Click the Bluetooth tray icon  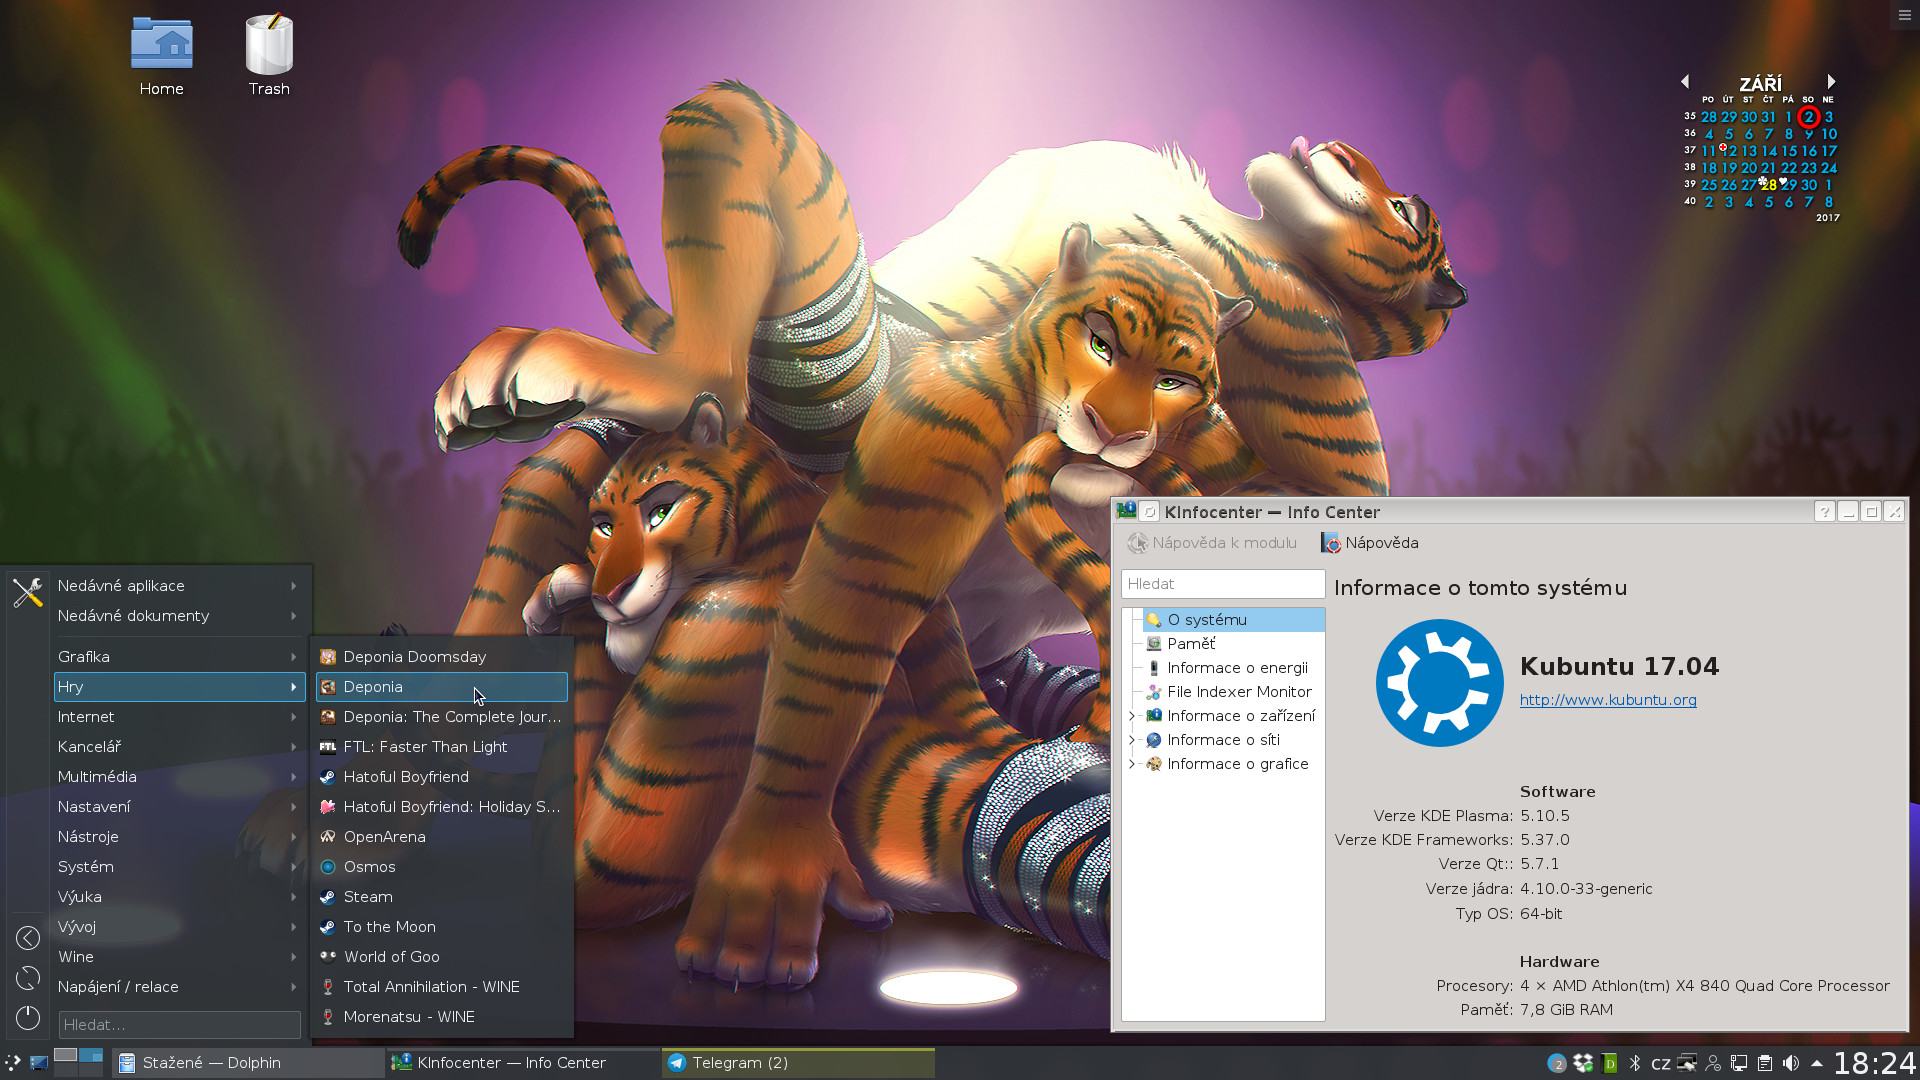click(x=1635, y=1063)
